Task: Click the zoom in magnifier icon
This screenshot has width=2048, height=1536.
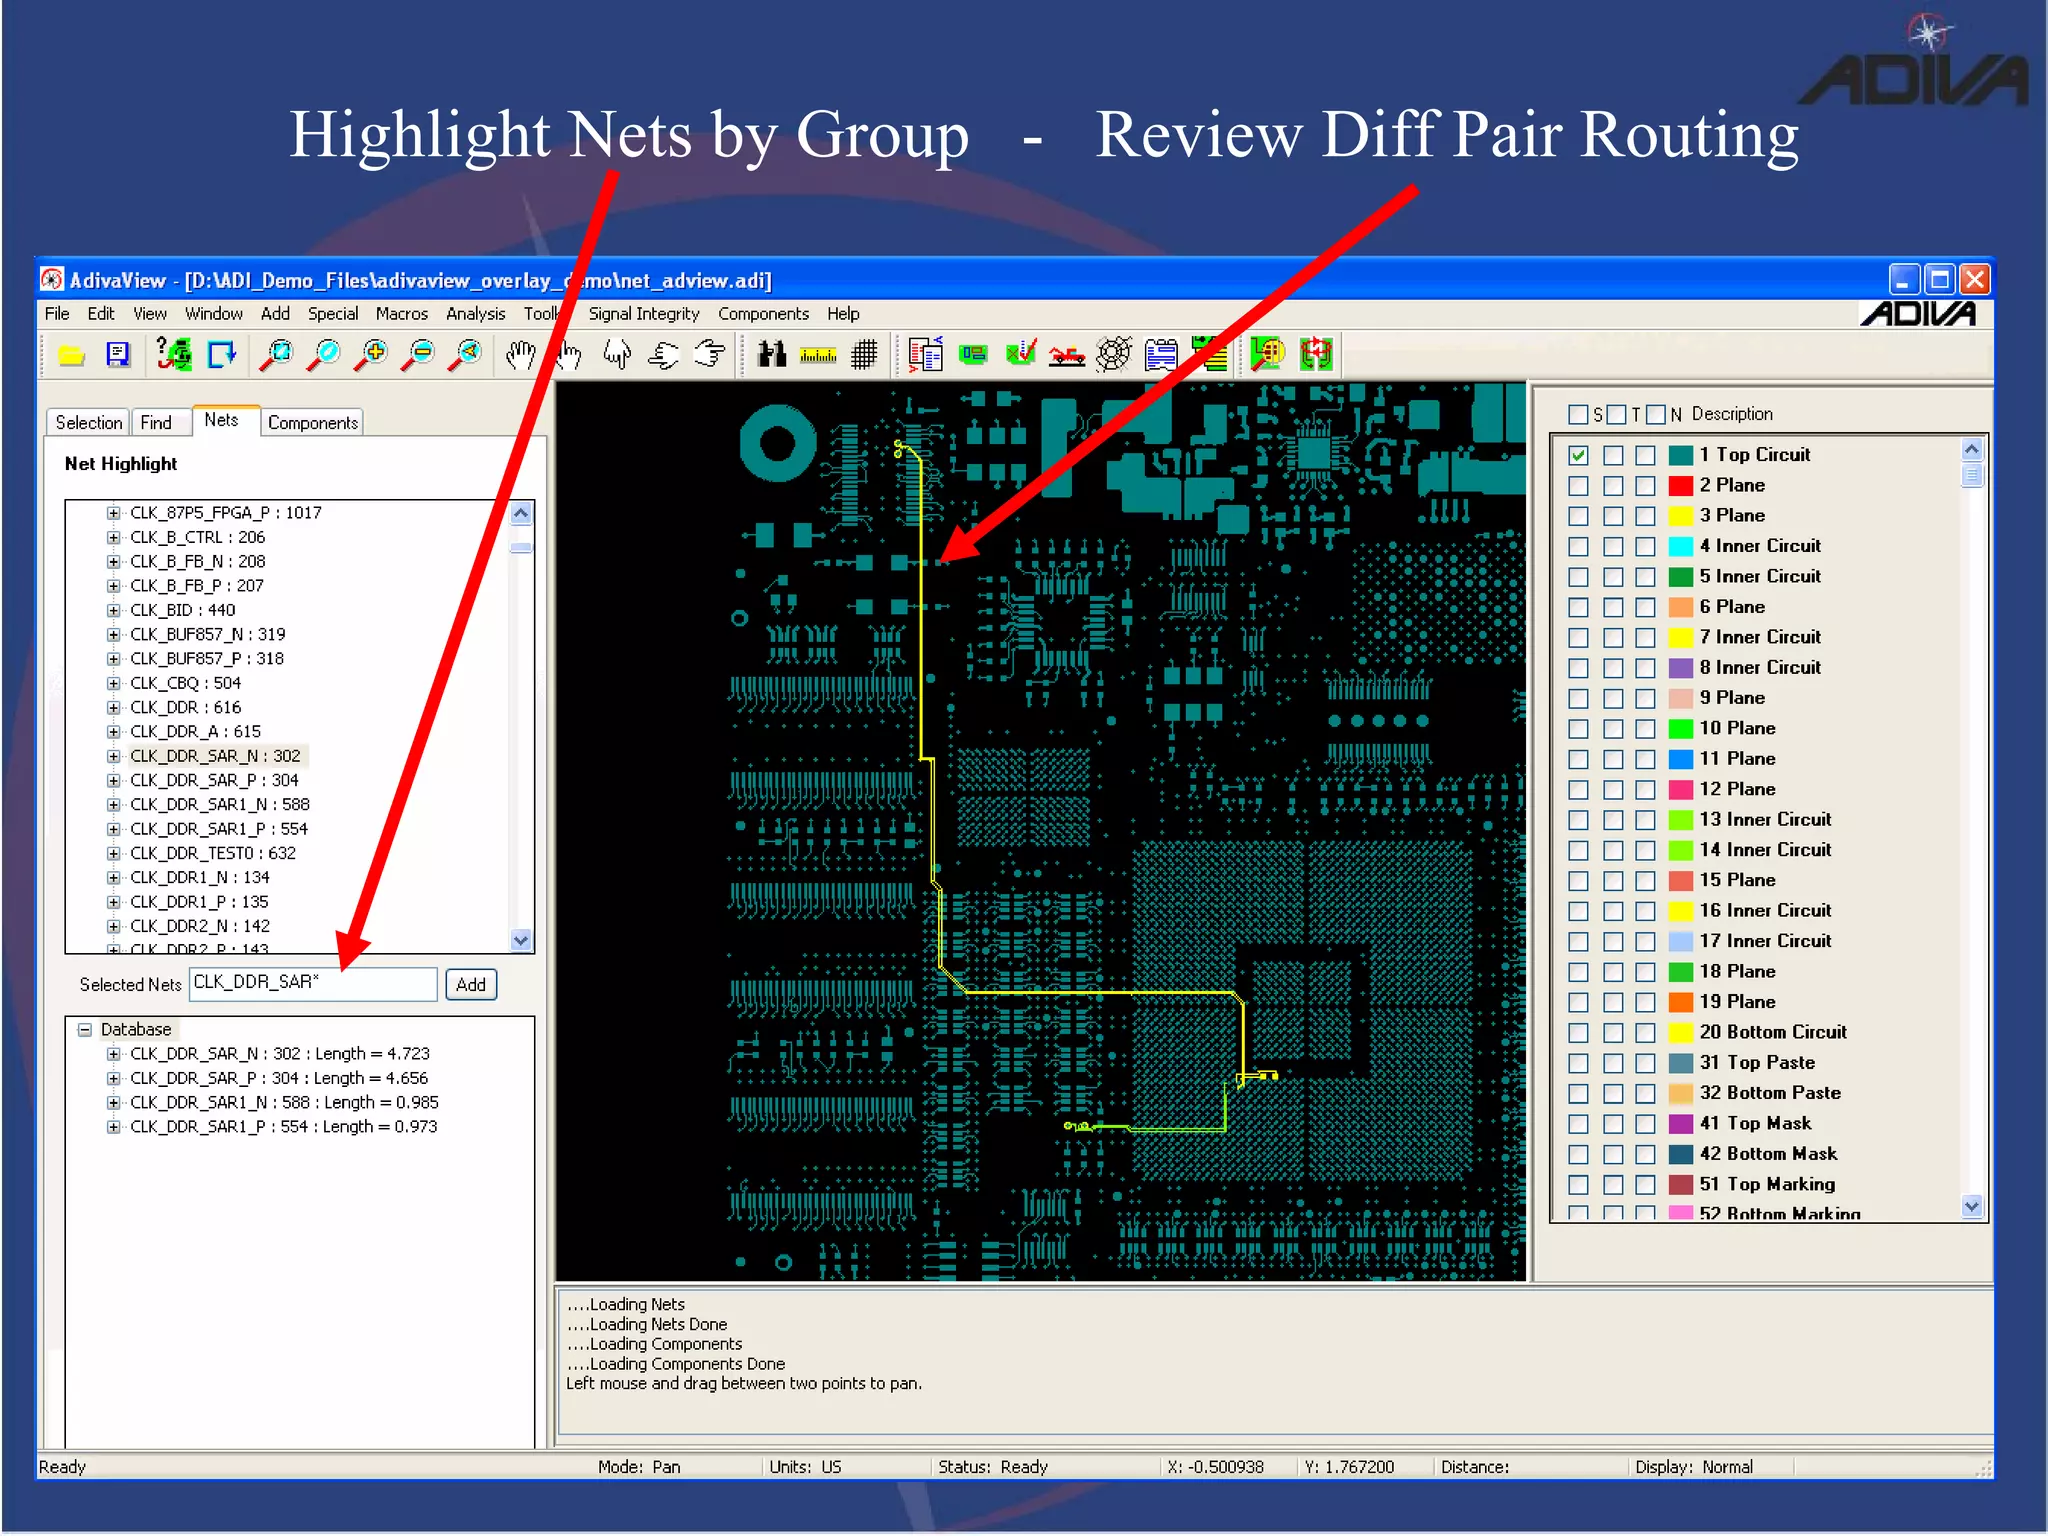Action: point(373,355)
